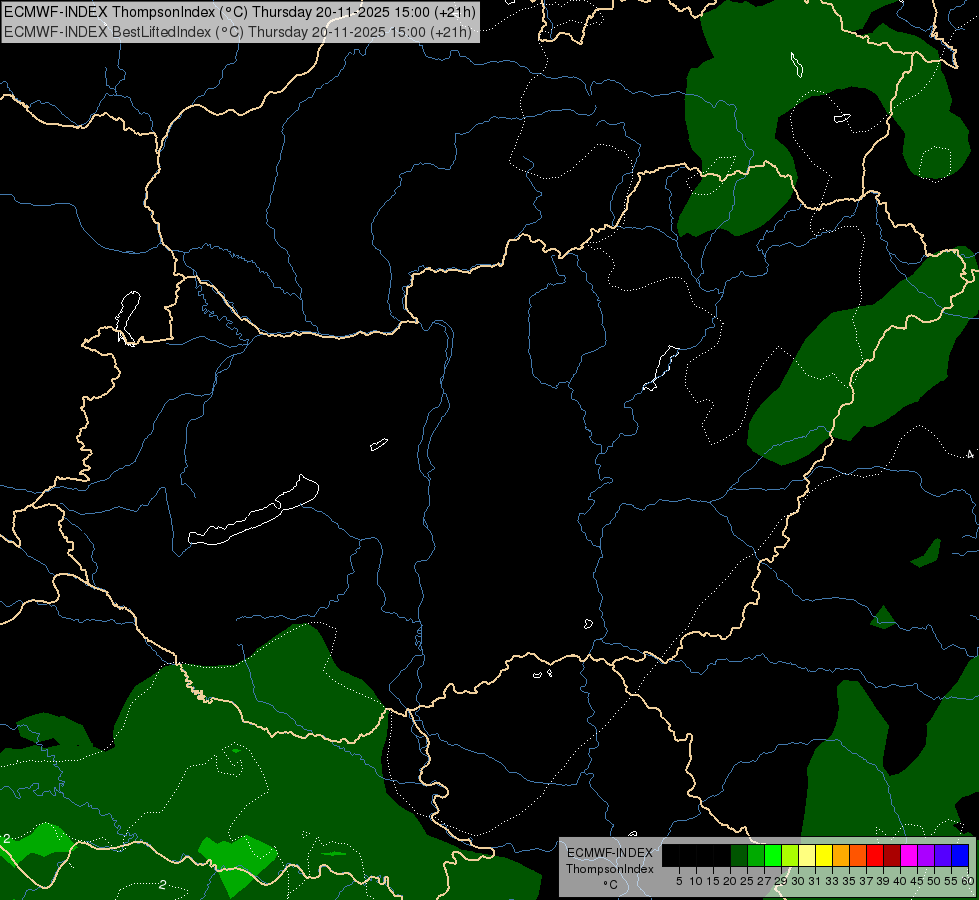The height and width of the screenshot is (900, 979).
Task: Pick the lime 29–30 legend swatch
Action: (790, 855)
